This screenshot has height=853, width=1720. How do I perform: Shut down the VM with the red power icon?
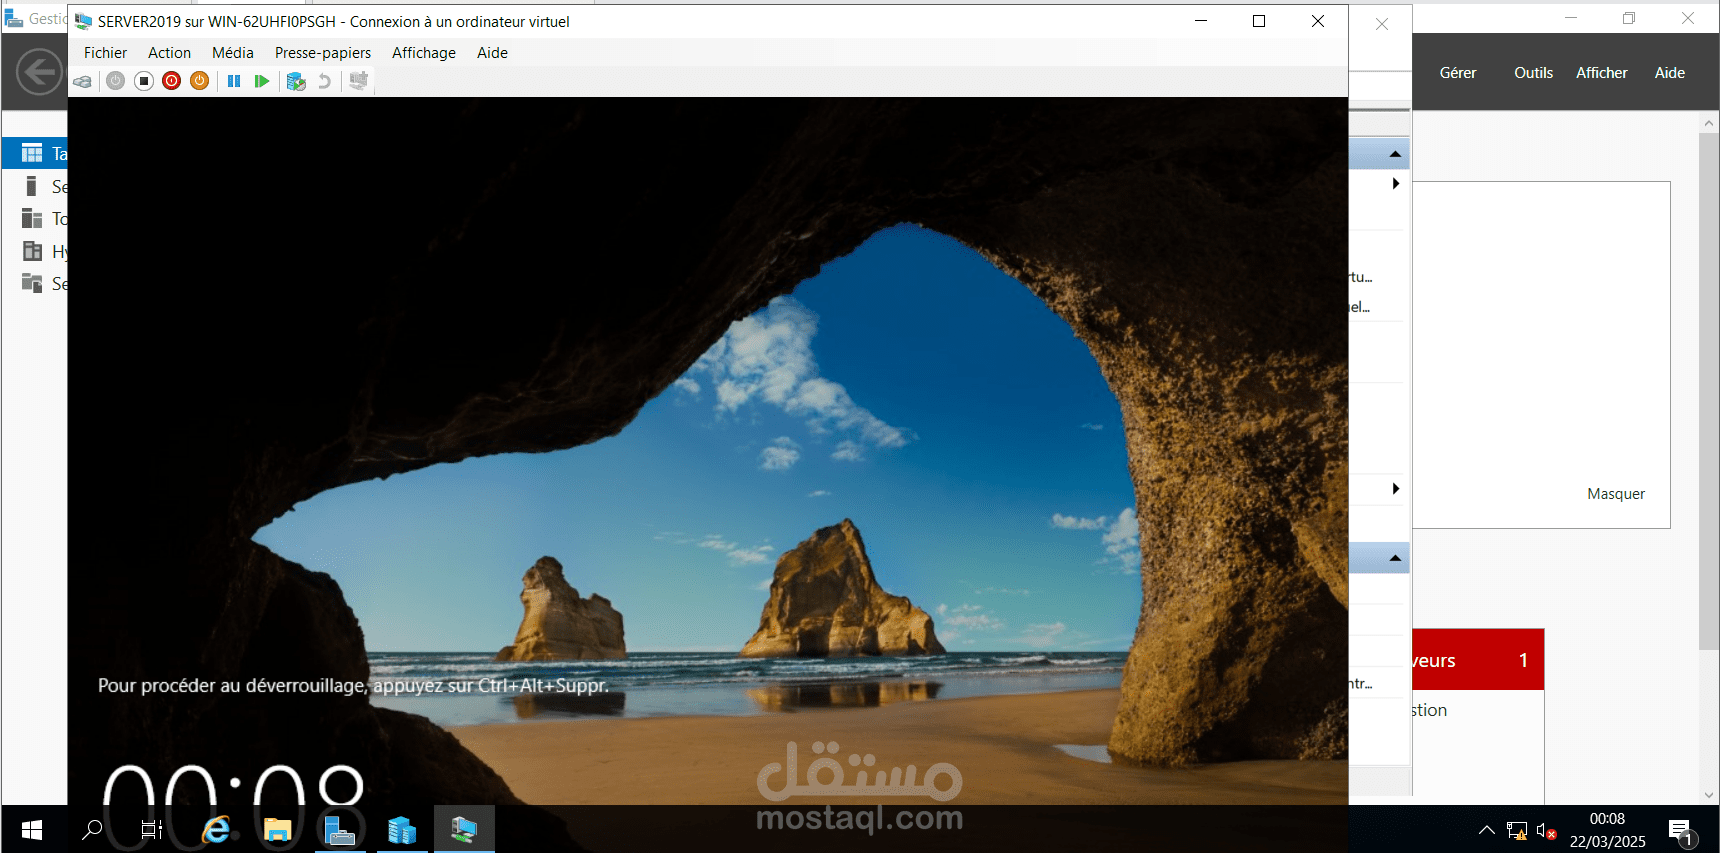click(x=172, y=81)
